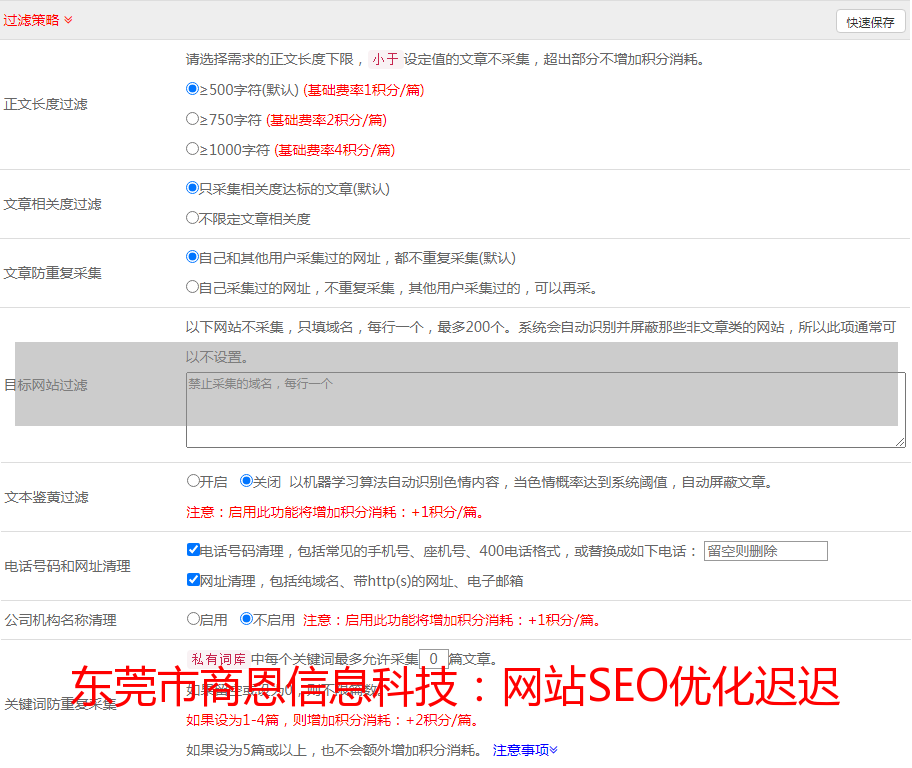Click the 留空则删除 phone replacement field
The image size is (912, 768).
pyautogui.click(x=765, y=551)
